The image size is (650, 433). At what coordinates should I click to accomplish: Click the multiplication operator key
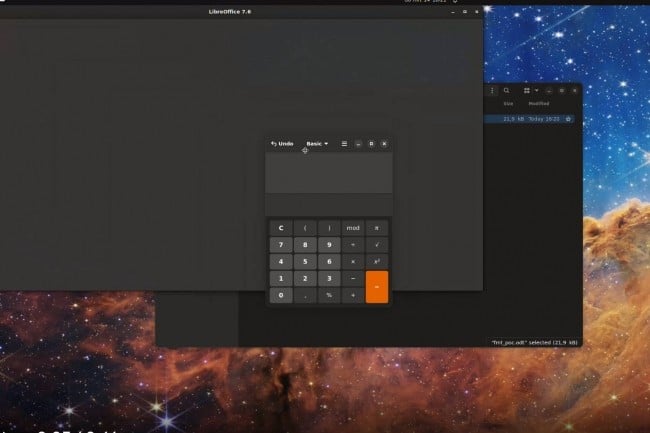click(353, 262)
